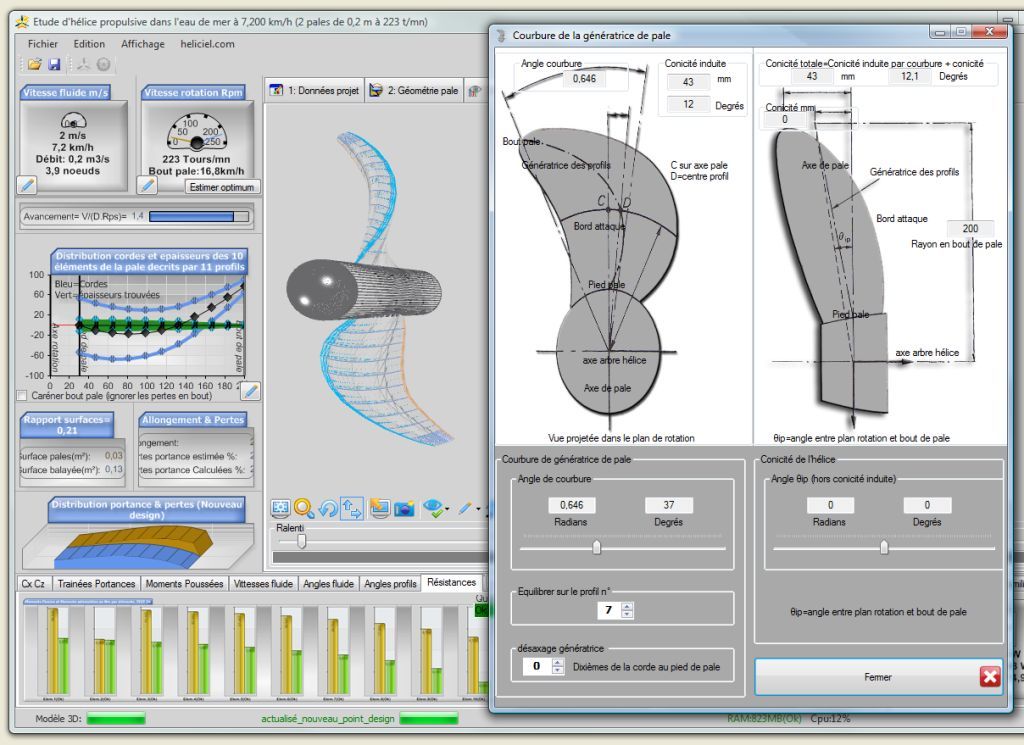This screenshot has height=745, width=1024.
Task: Enable "Caréner bout pale" checkbox
Action: coord(23,396)
